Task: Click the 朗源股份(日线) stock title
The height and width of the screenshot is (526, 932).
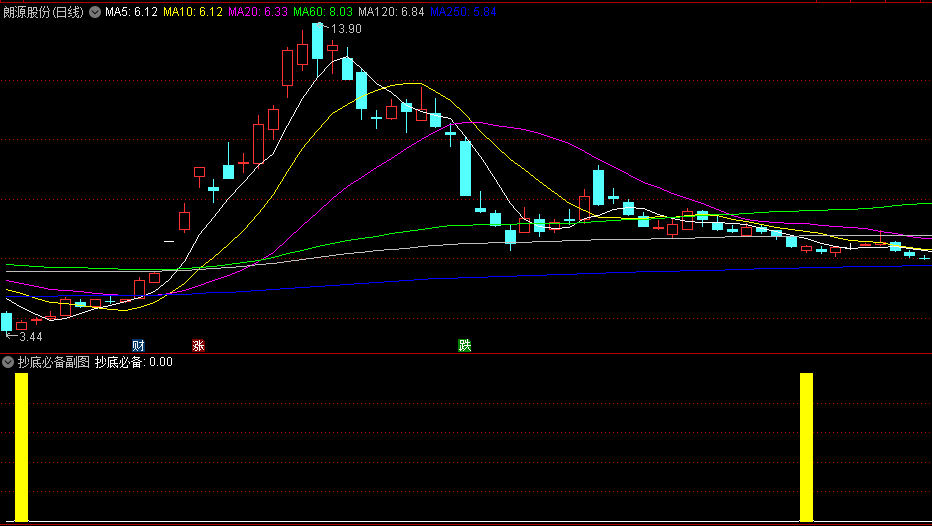Action: [x=43, y=12]
